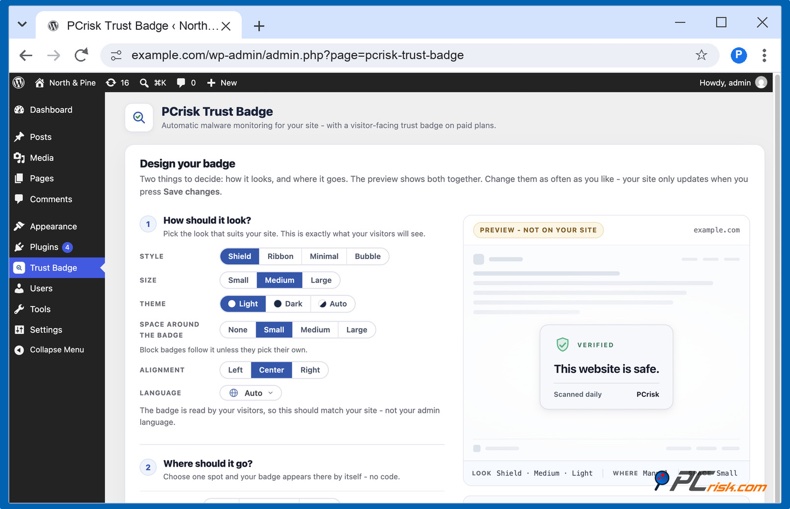The image size is (790, 509).
Task: Open the 16 pending updates icon
Action: (117, 83)
